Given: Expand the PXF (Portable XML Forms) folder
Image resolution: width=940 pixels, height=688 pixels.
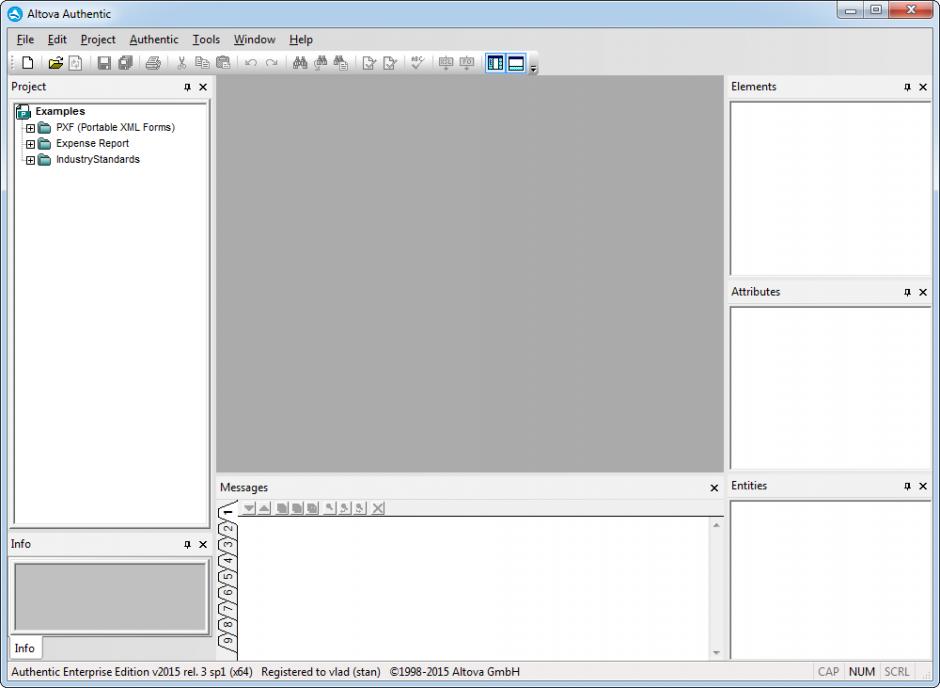Looking at the screenshot, I should (30, 128).
